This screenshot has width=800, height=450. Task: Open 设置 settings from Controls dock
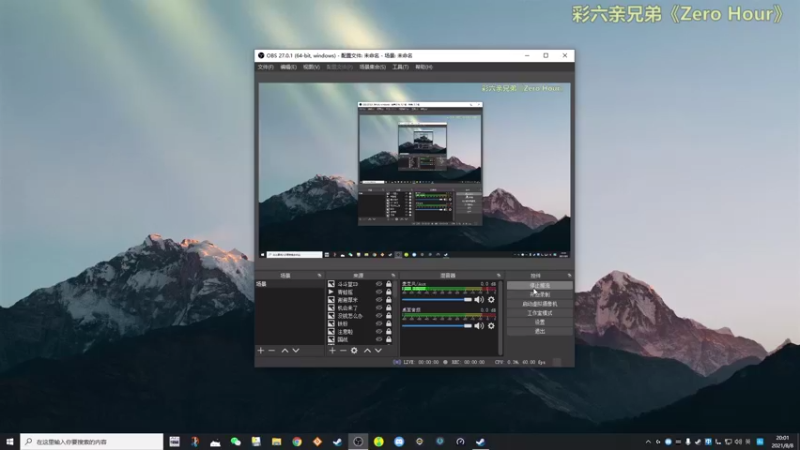[x=540, y=322]
